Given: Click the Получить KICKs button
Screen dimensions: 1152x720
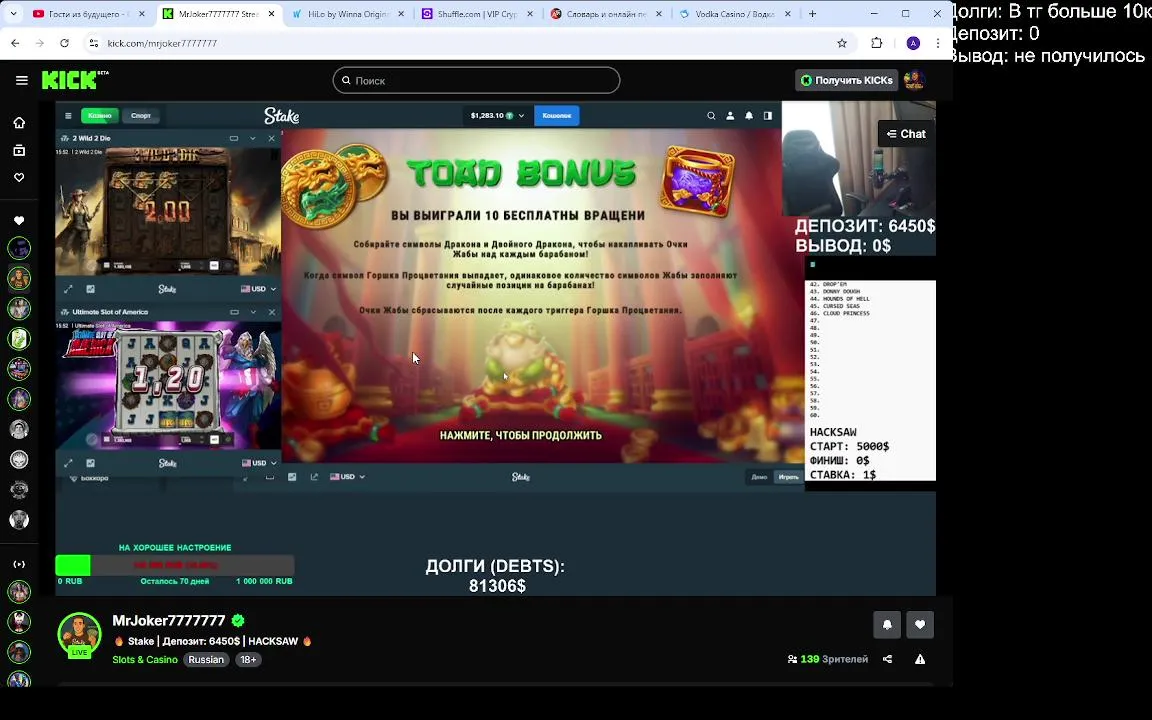Looking at the screenshot, I should 846,80.
